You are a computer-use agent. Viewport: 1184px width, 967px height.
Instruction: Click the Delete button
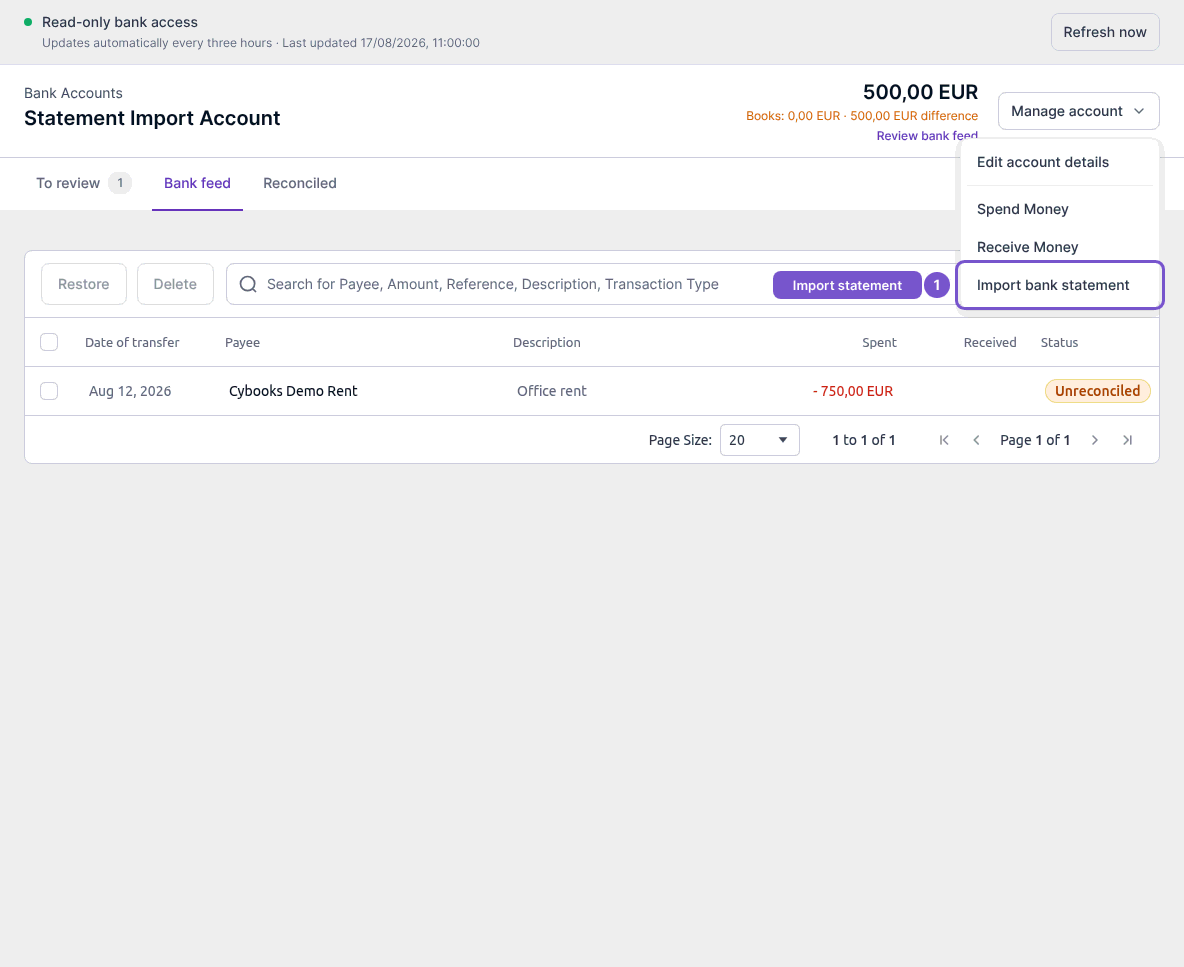(175, 284)
